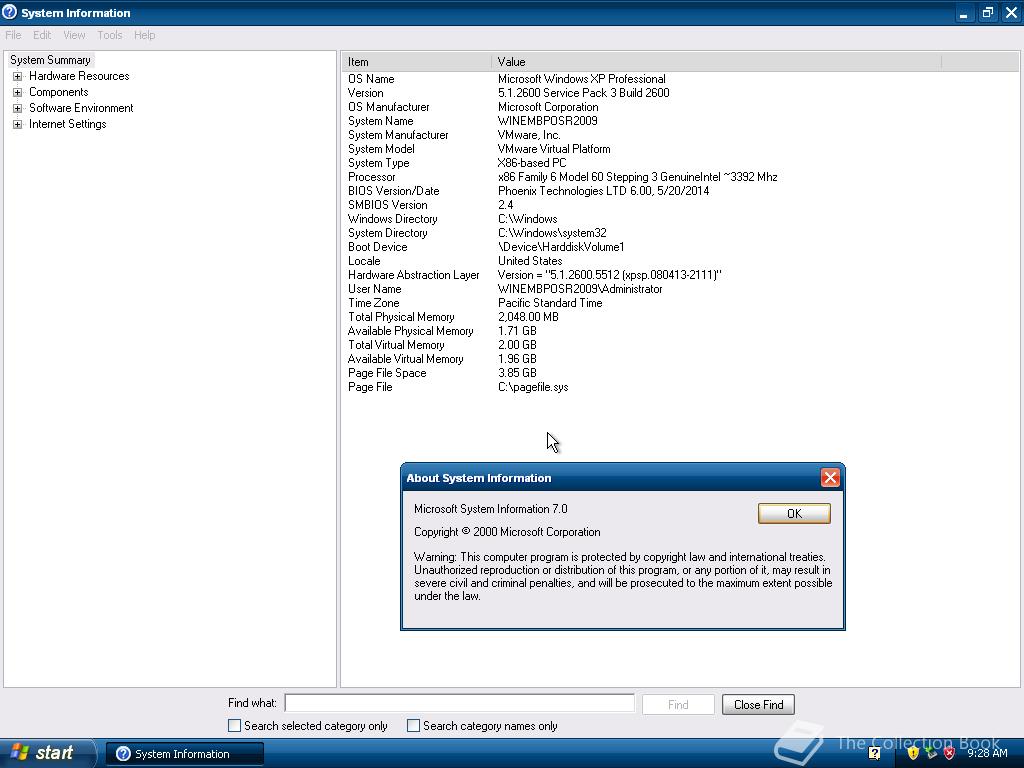Select the OS Name row
The image size is (1024, 768).
tap(371, 79)
